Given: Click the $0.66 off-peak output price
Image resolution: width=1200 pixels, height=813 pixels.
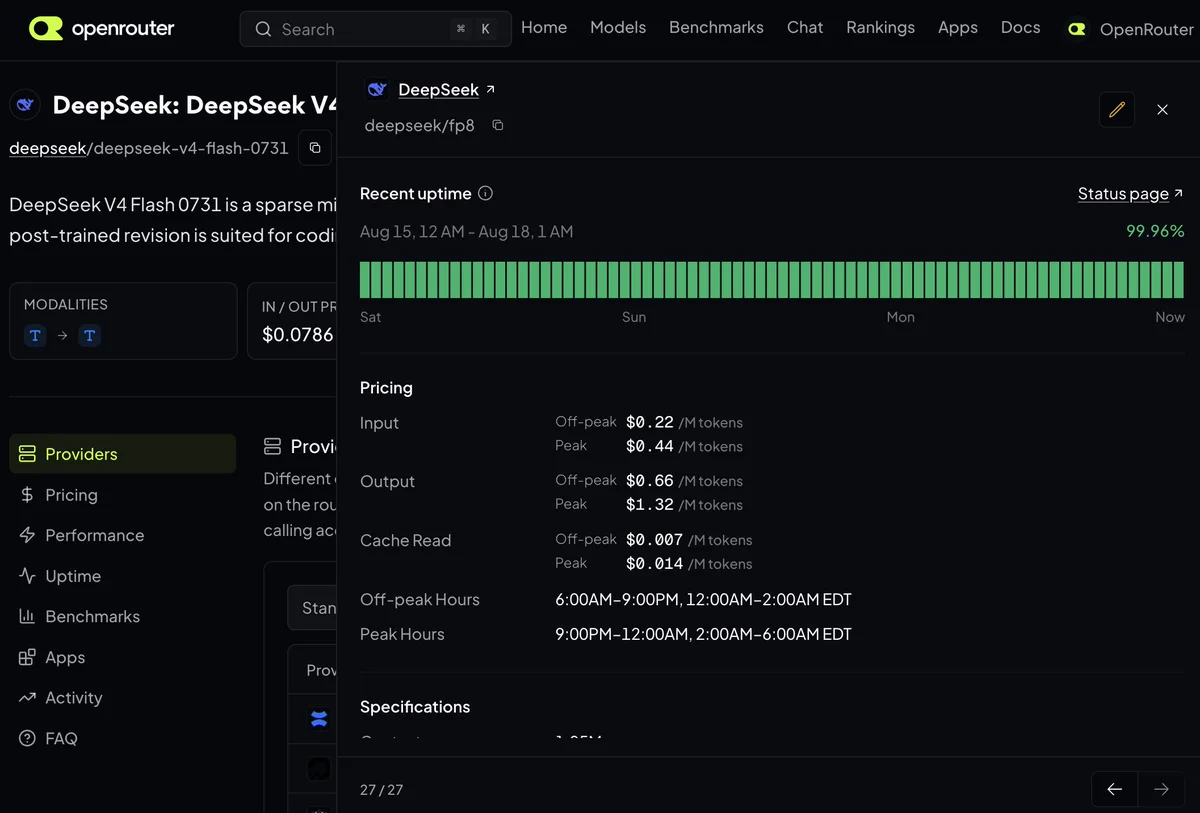Looking at the screenshot, I should 650,481.
